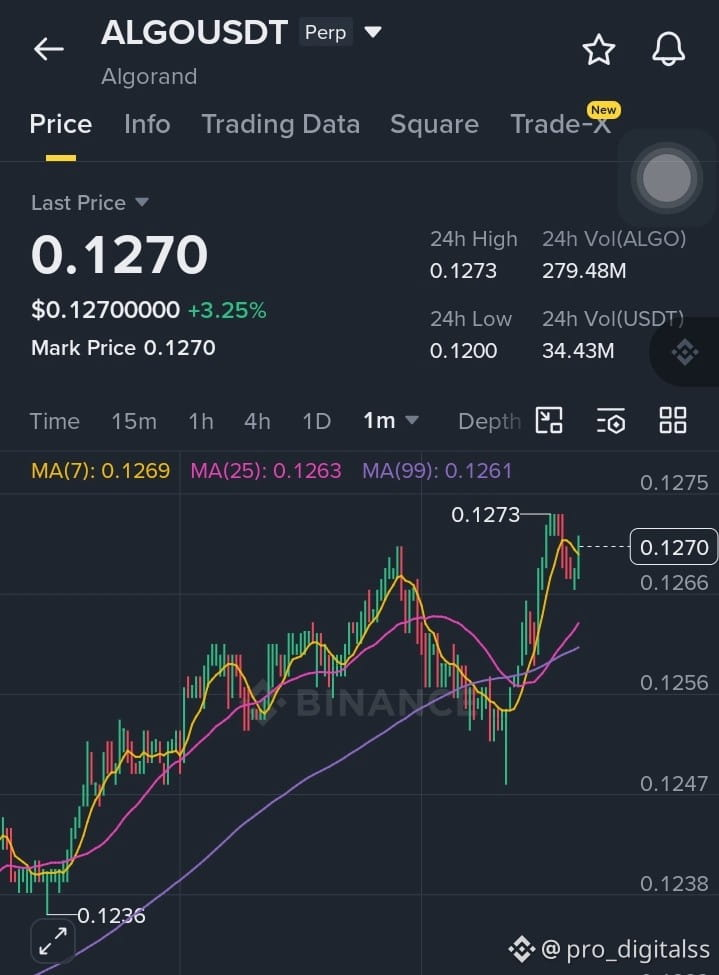This screenshot has width=719, height=975.
Task: Open the ALGOUSDT Perp pair selector dropdown
Action: coord(373,32)
